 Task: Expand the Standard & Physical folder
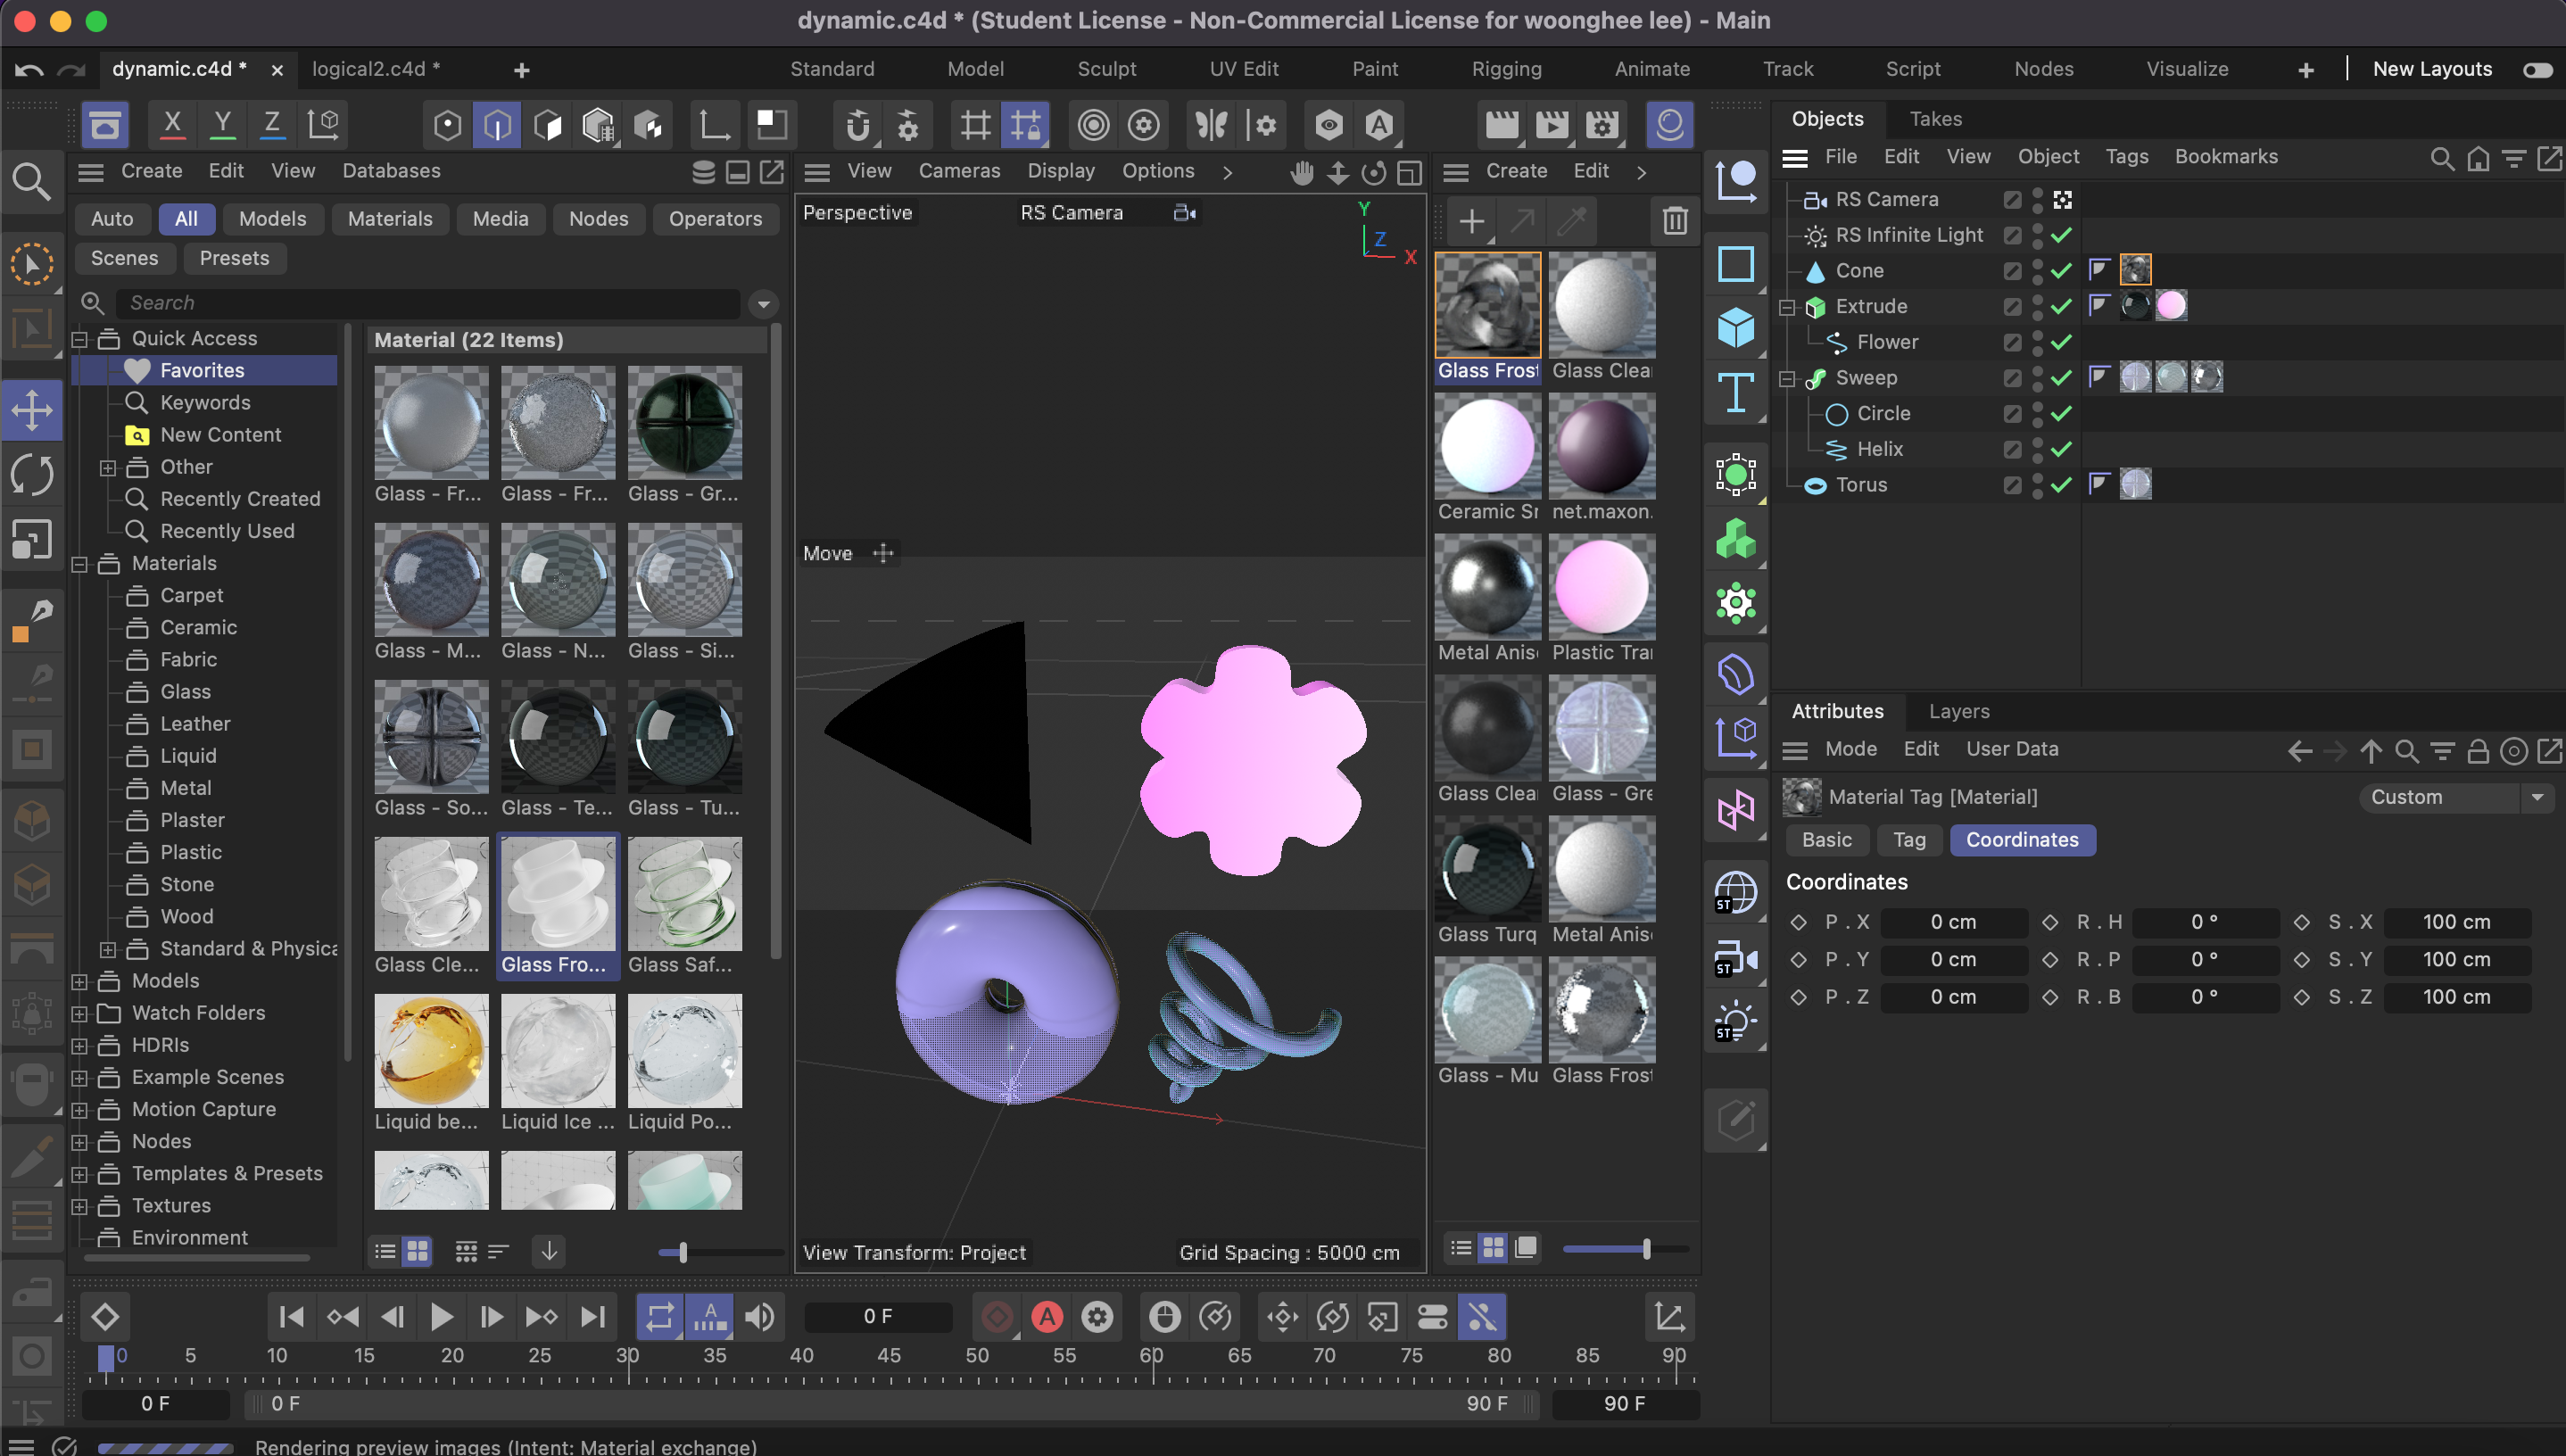click(108, 949)
